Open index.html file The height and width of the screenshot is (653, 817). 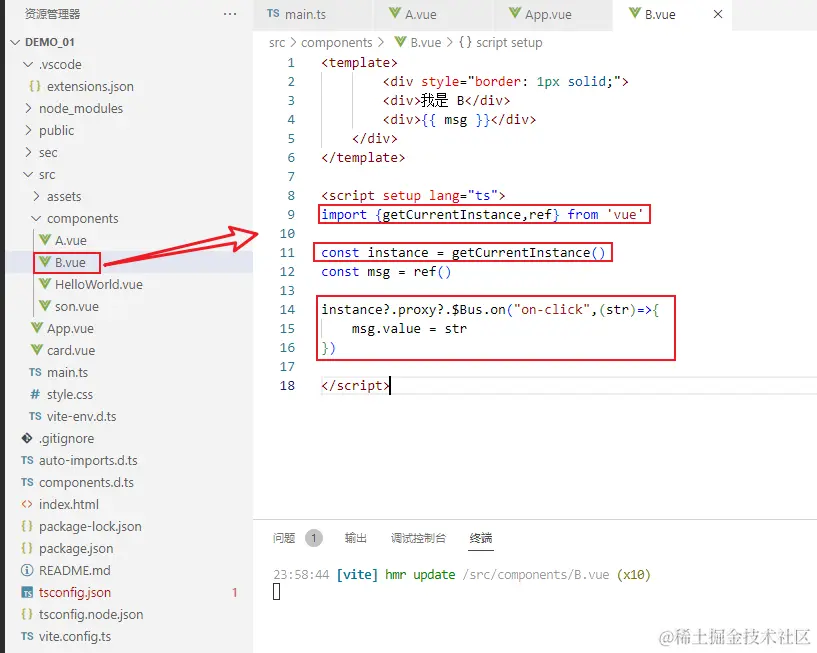pos(69,504)
